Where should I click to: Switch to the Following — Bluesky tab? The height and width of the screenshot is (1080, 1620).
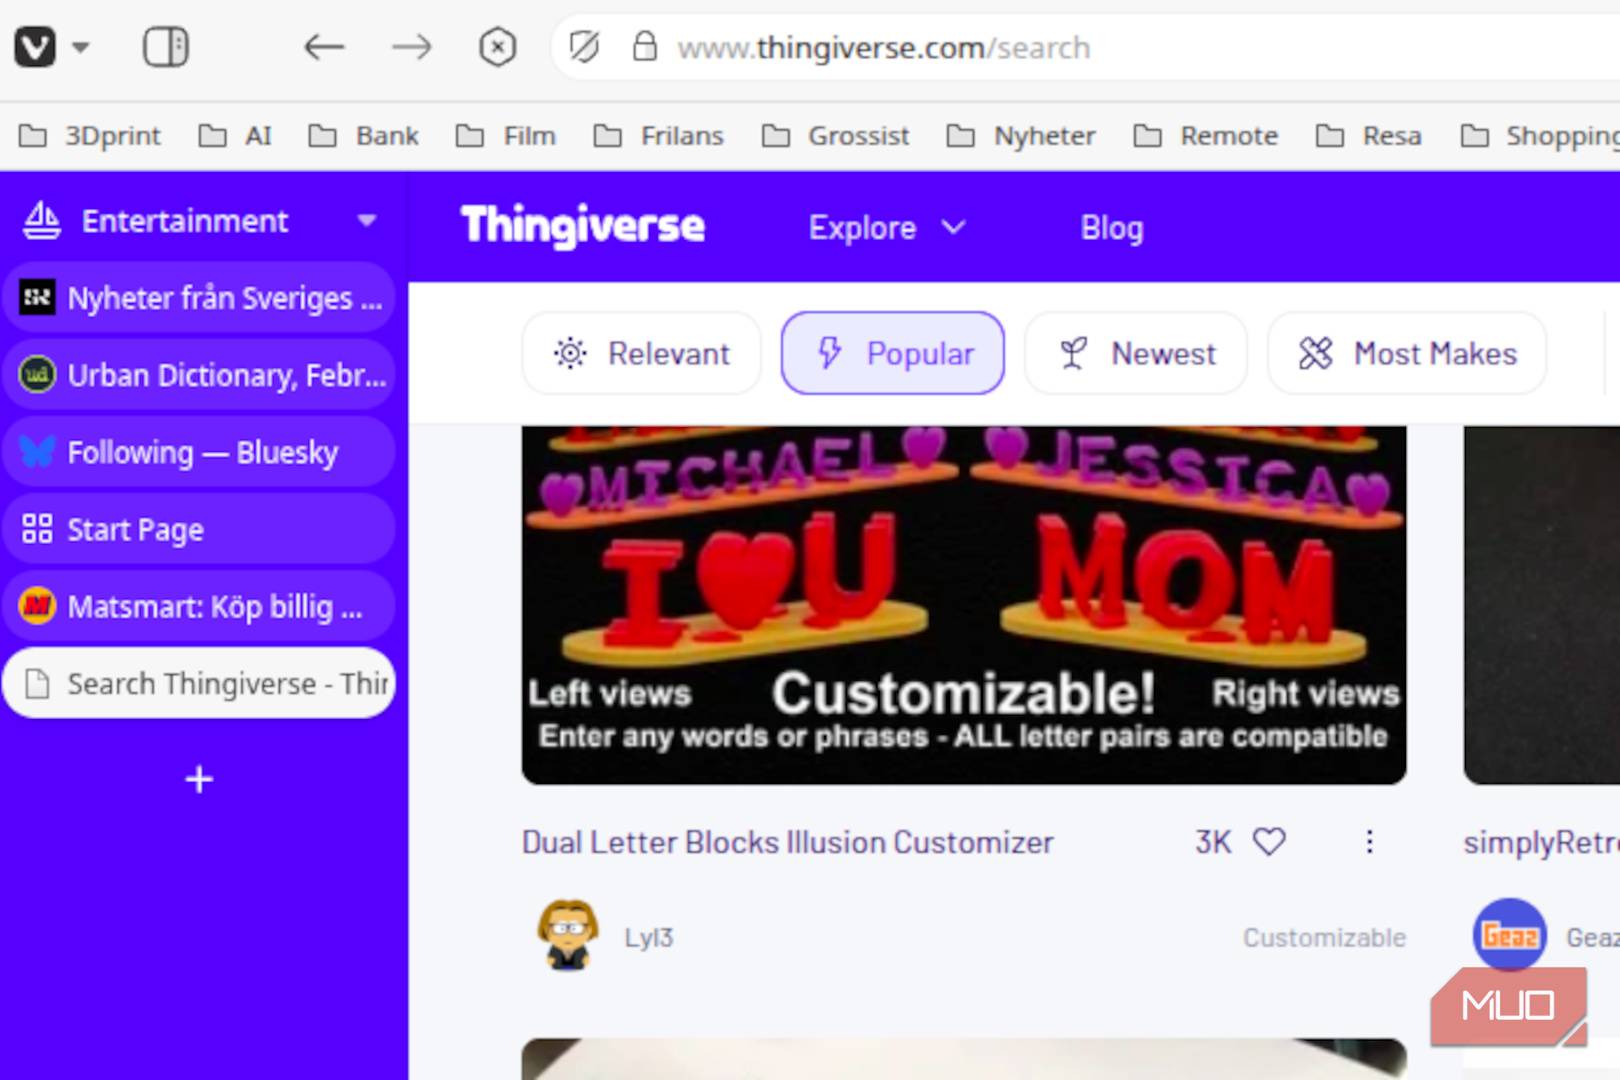click(200, 452)
